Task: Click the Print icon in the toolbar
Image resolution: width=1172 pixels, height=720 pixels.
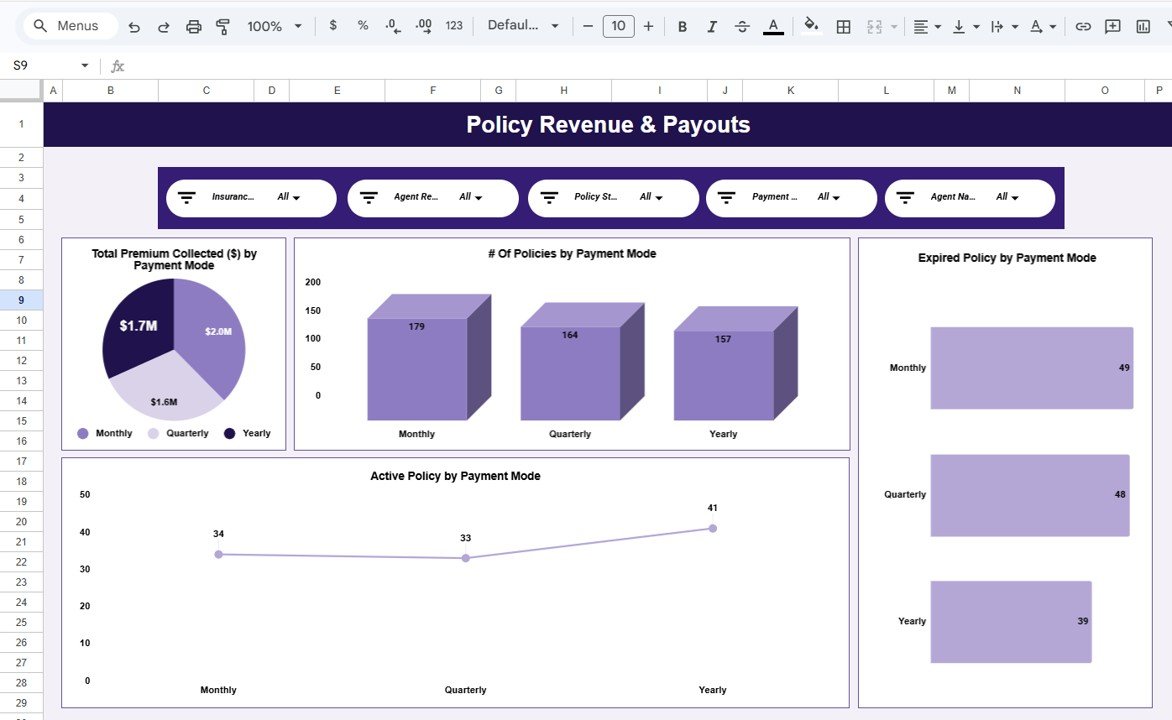Action: pyautogui.click(x=194, y=26)
